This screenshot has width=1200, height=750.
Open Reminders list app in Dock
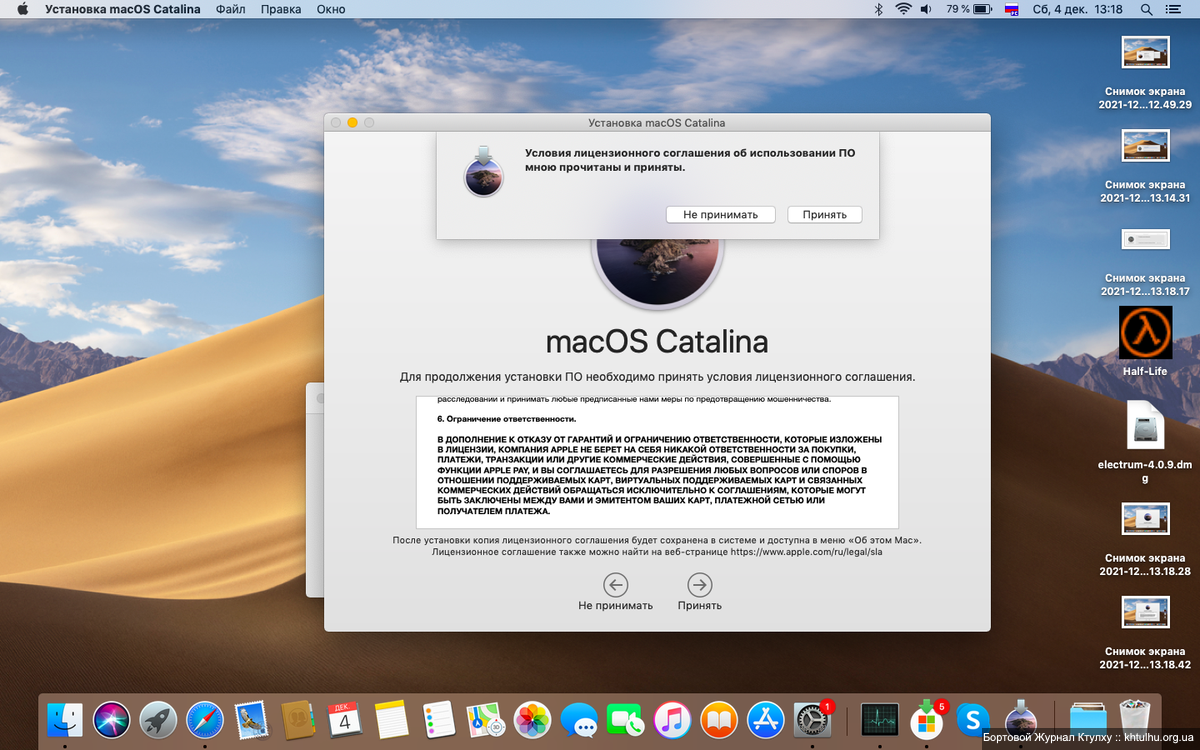[439, 718]
